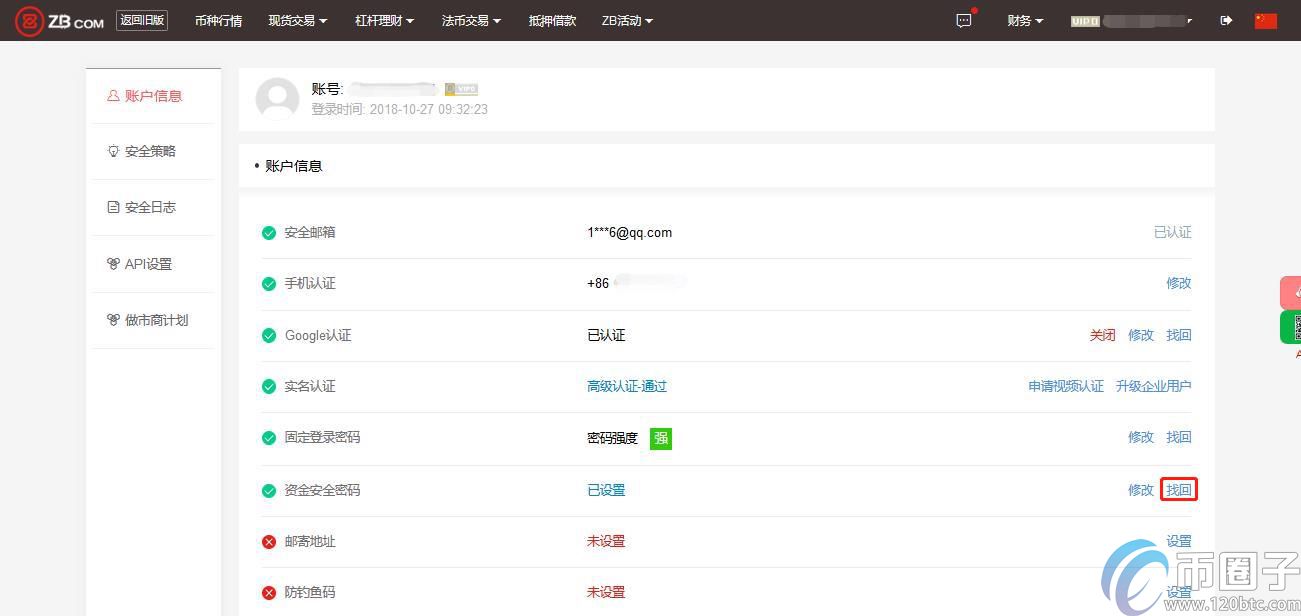1301x616 pixels.
Task: Click 密码强度 label
Action: [612, 438]
